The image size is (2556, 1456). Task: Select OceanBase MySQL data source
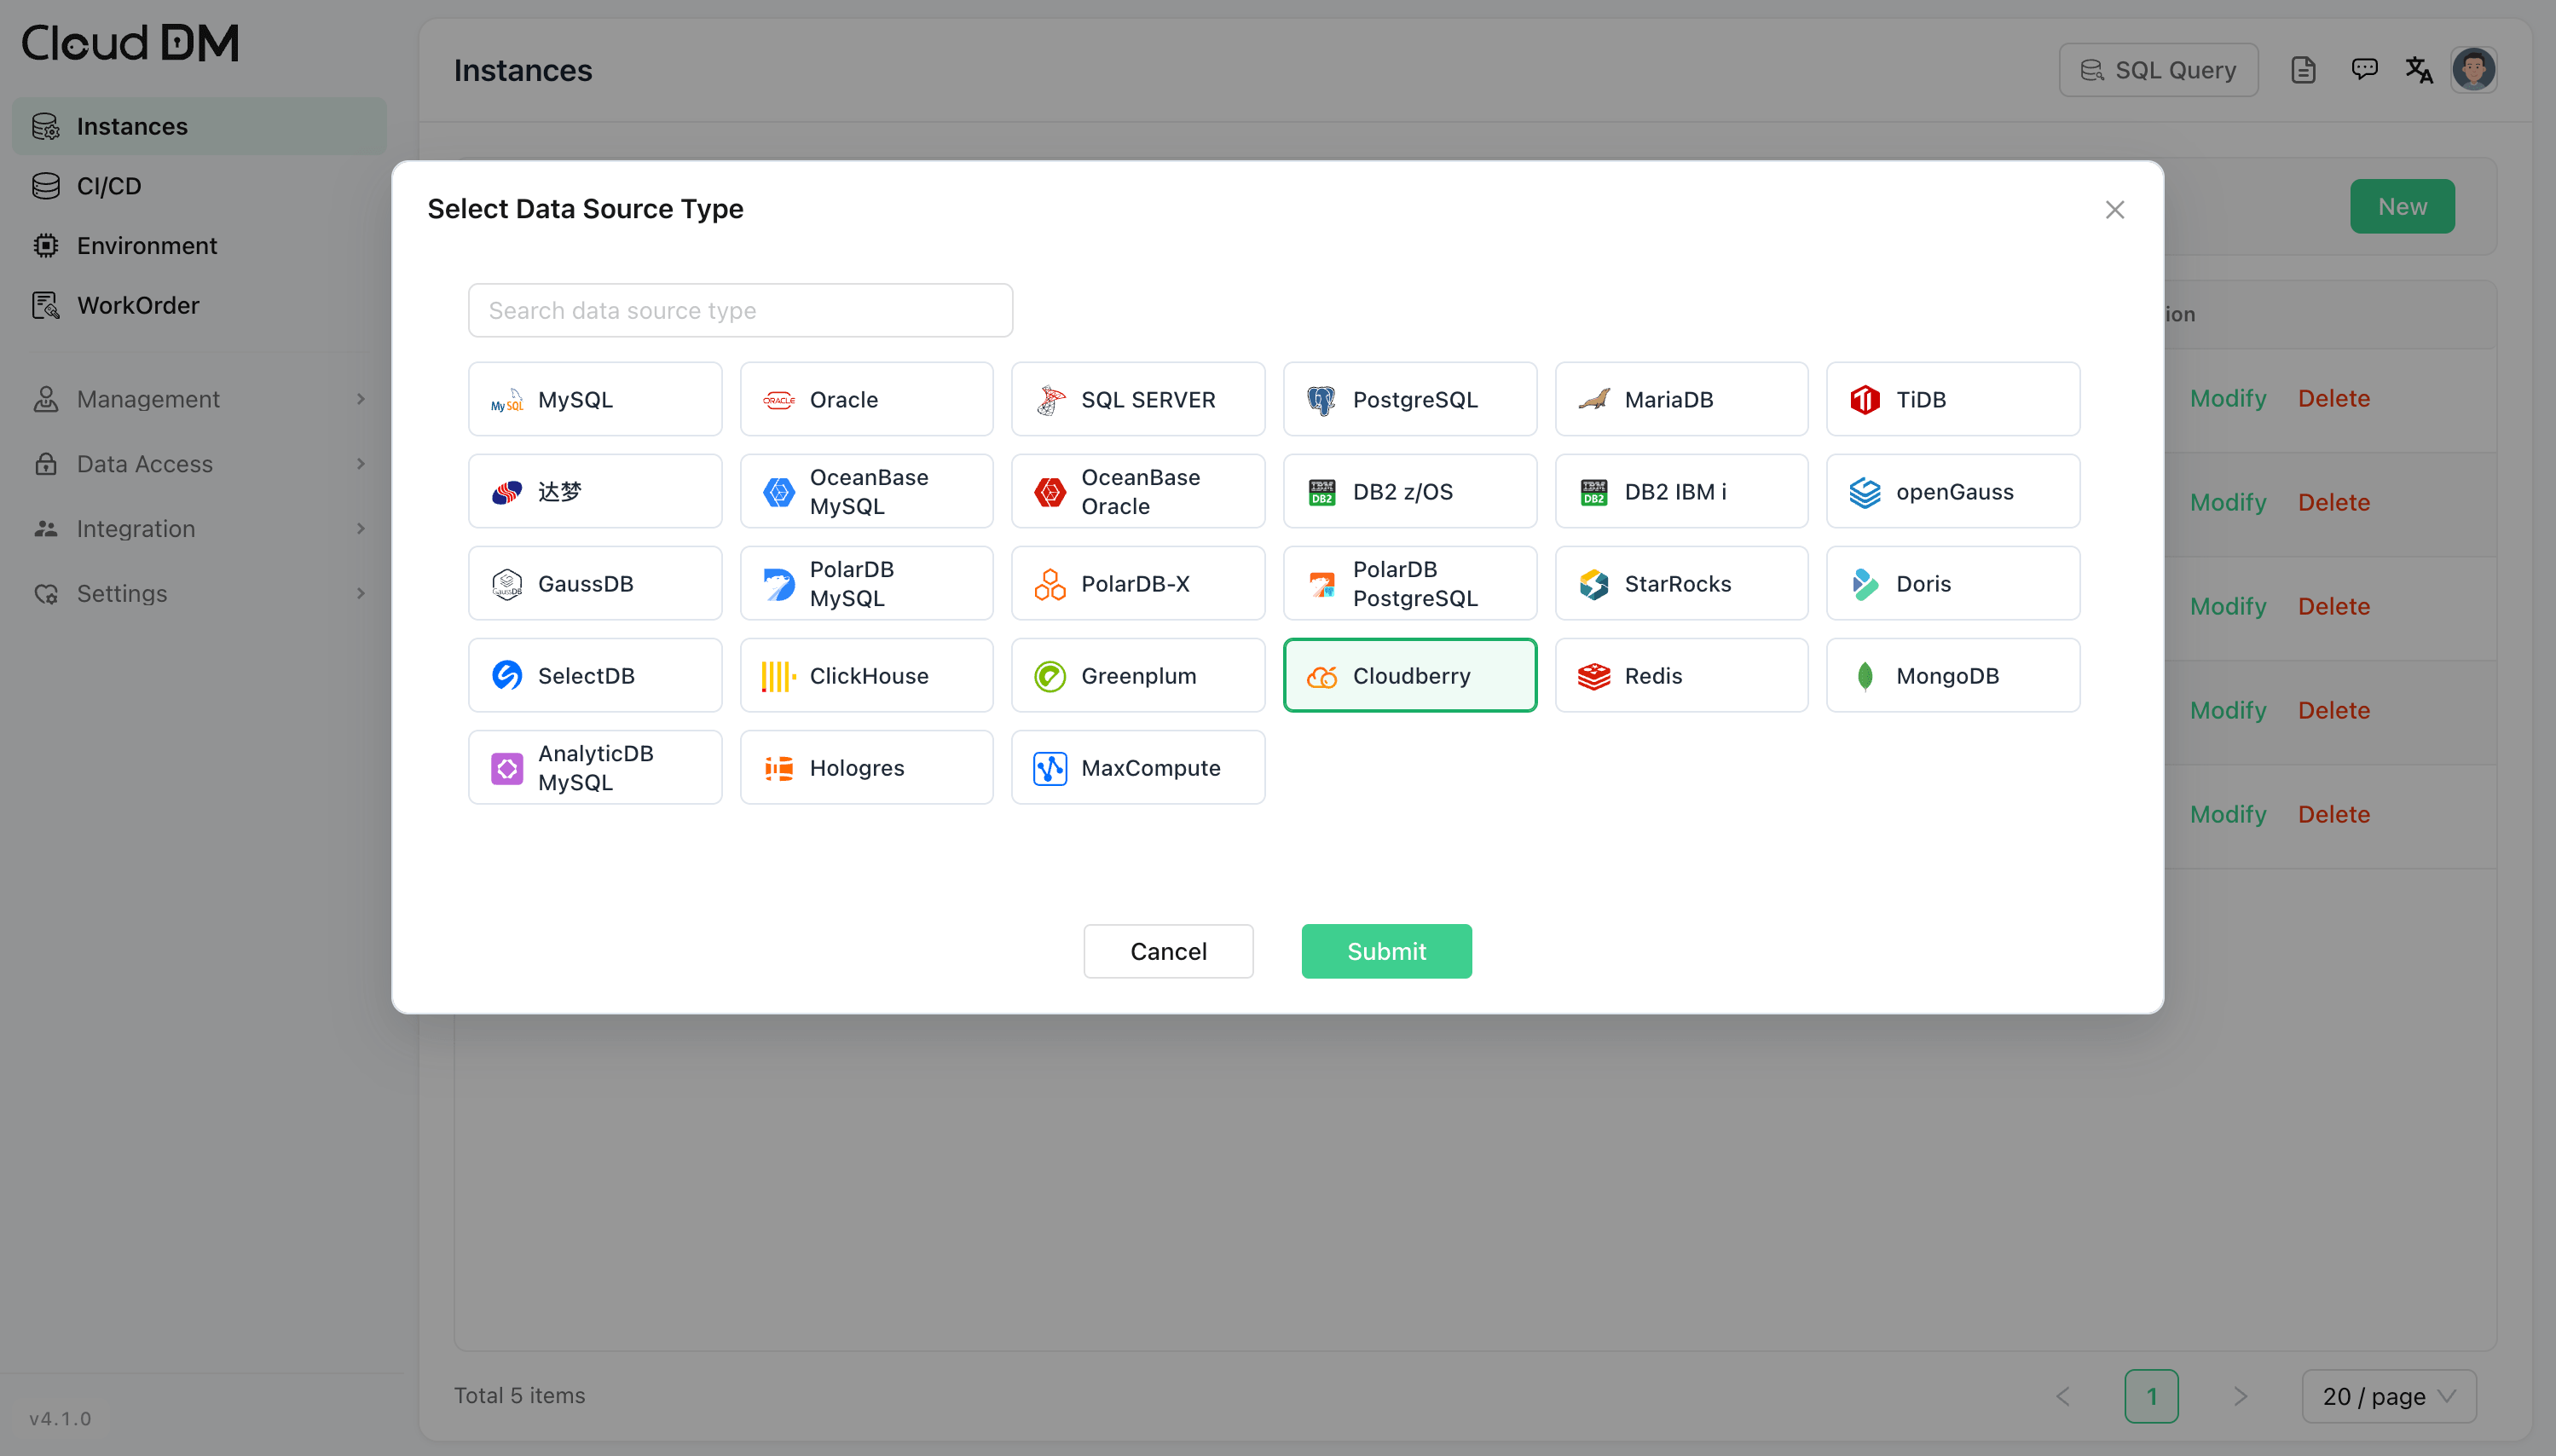pyautogui.click(x=866, y=491)
